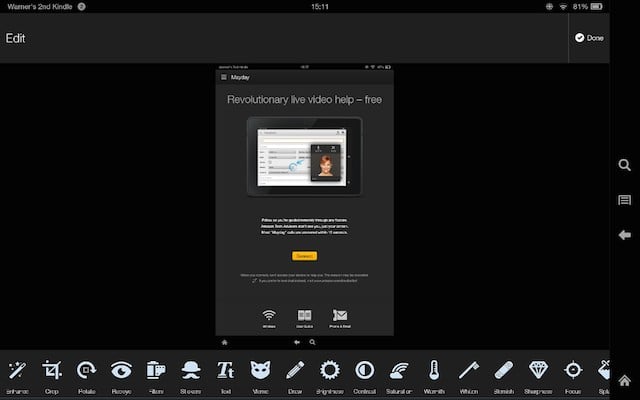Select the Blemish bandage tool

tap(504, 377)
